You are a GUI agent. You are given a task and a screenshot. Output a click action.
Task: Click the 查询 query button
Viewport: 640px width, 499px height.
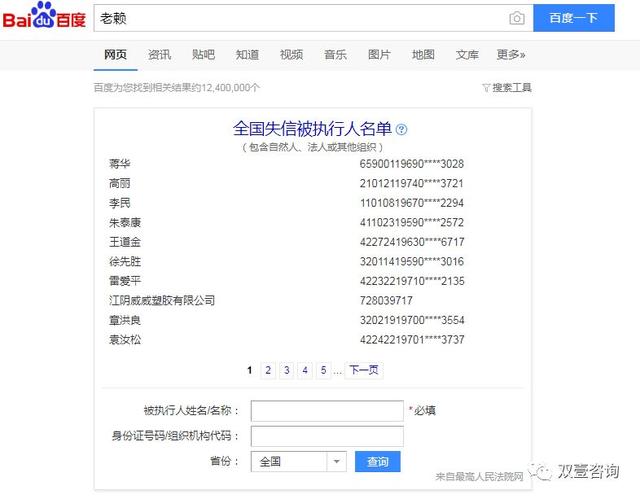pos(377,462)
